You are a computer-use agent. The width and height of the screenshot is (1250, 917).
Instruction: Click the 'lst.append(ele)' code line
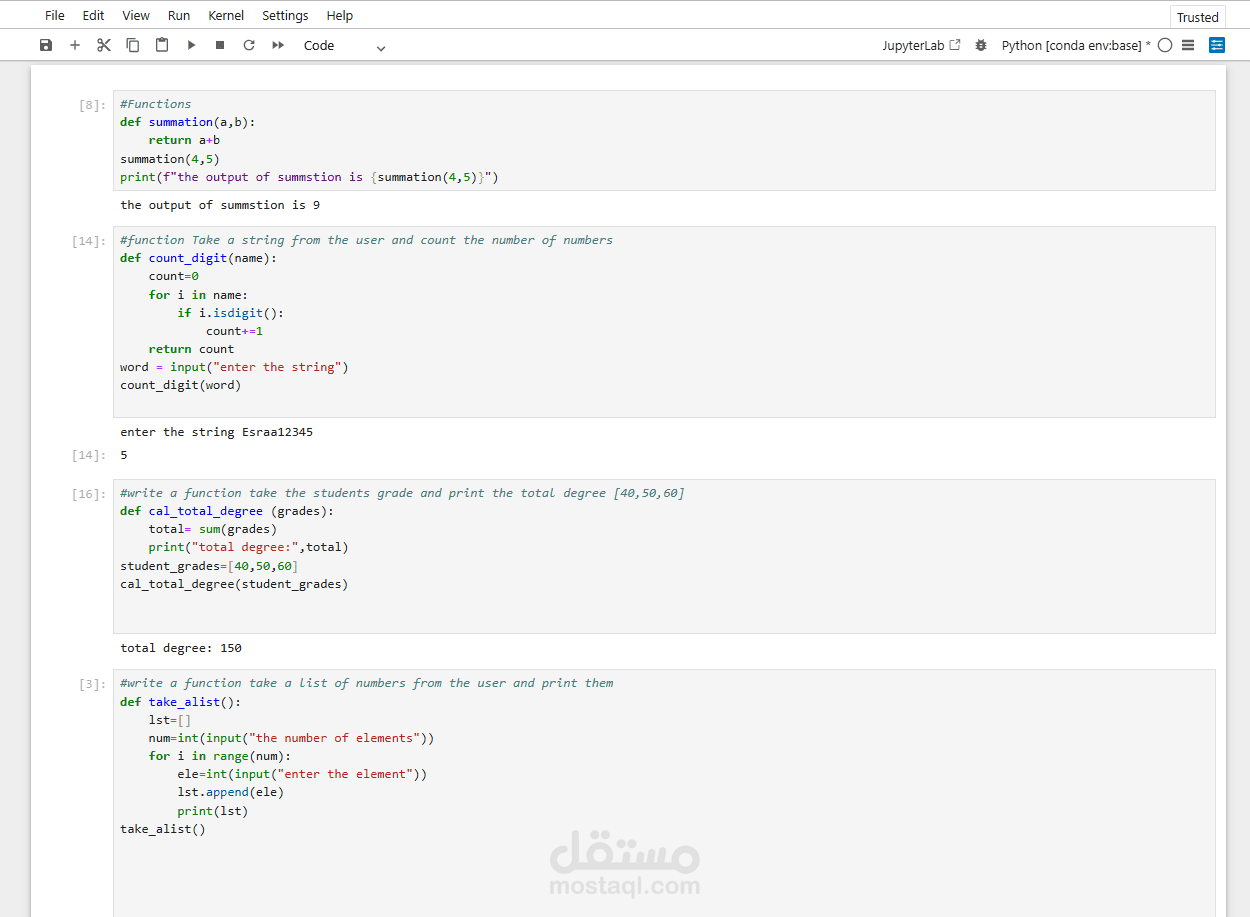click(x=231, y=792)
